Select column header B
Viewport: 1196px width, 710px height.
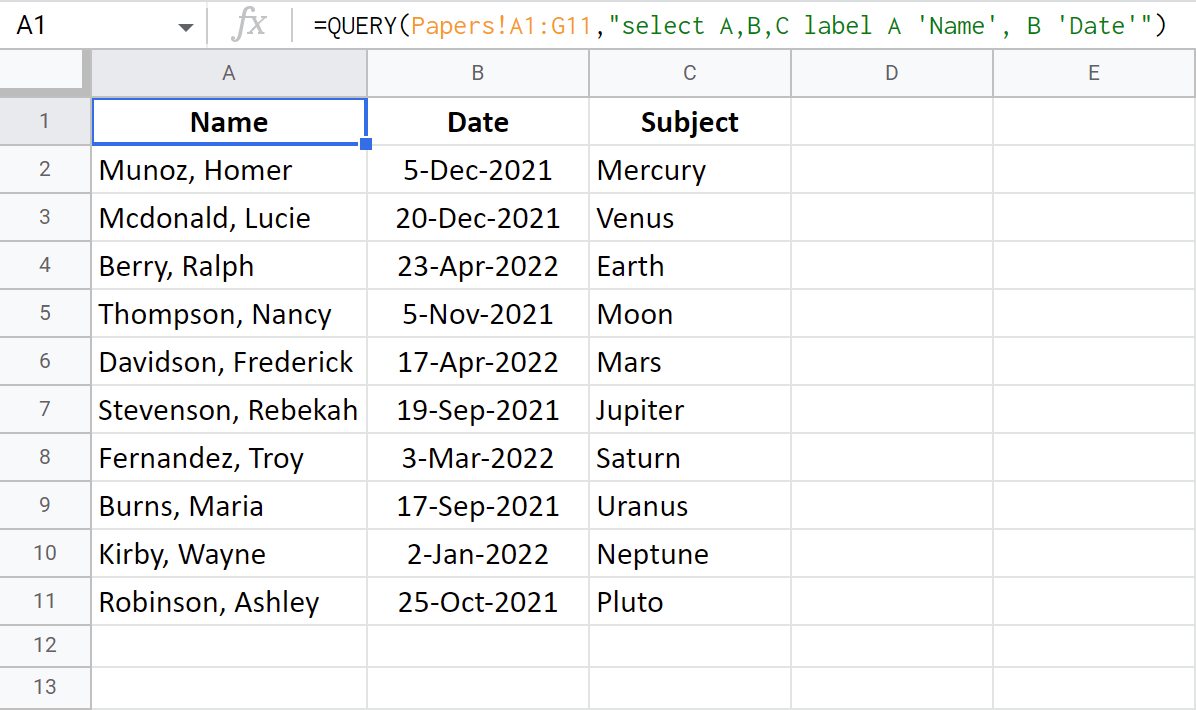477,72
